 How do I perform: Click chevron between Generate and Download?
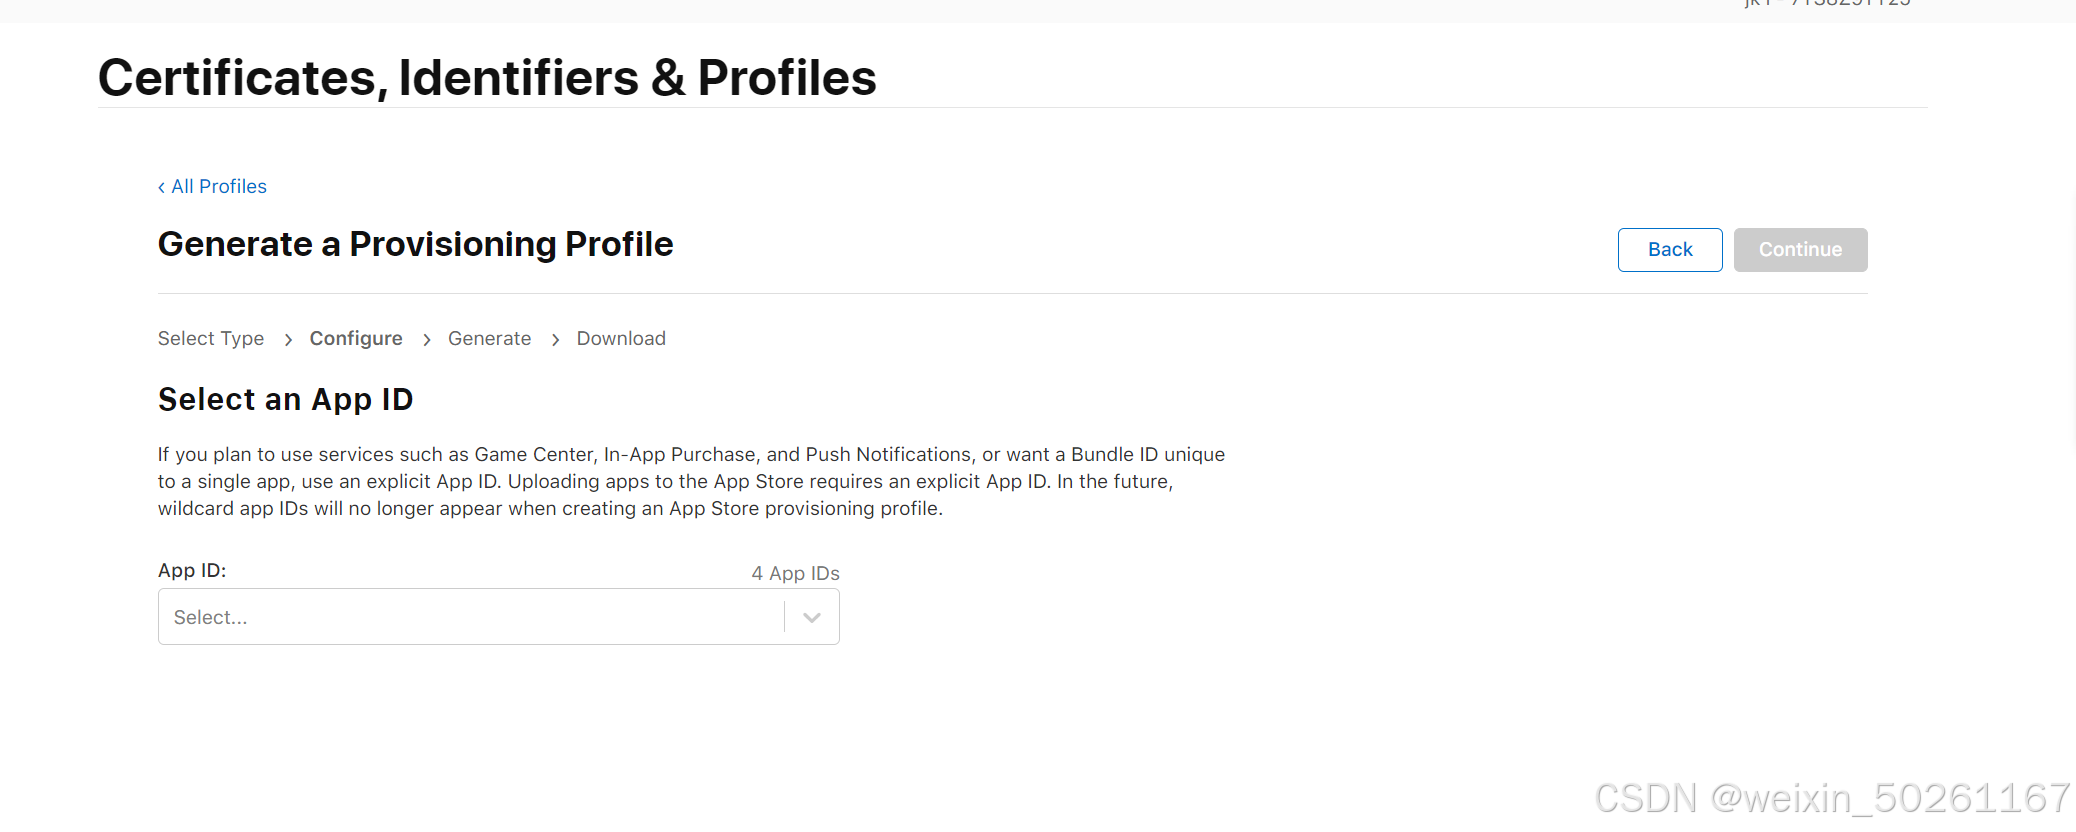click(x=555, y=340)
